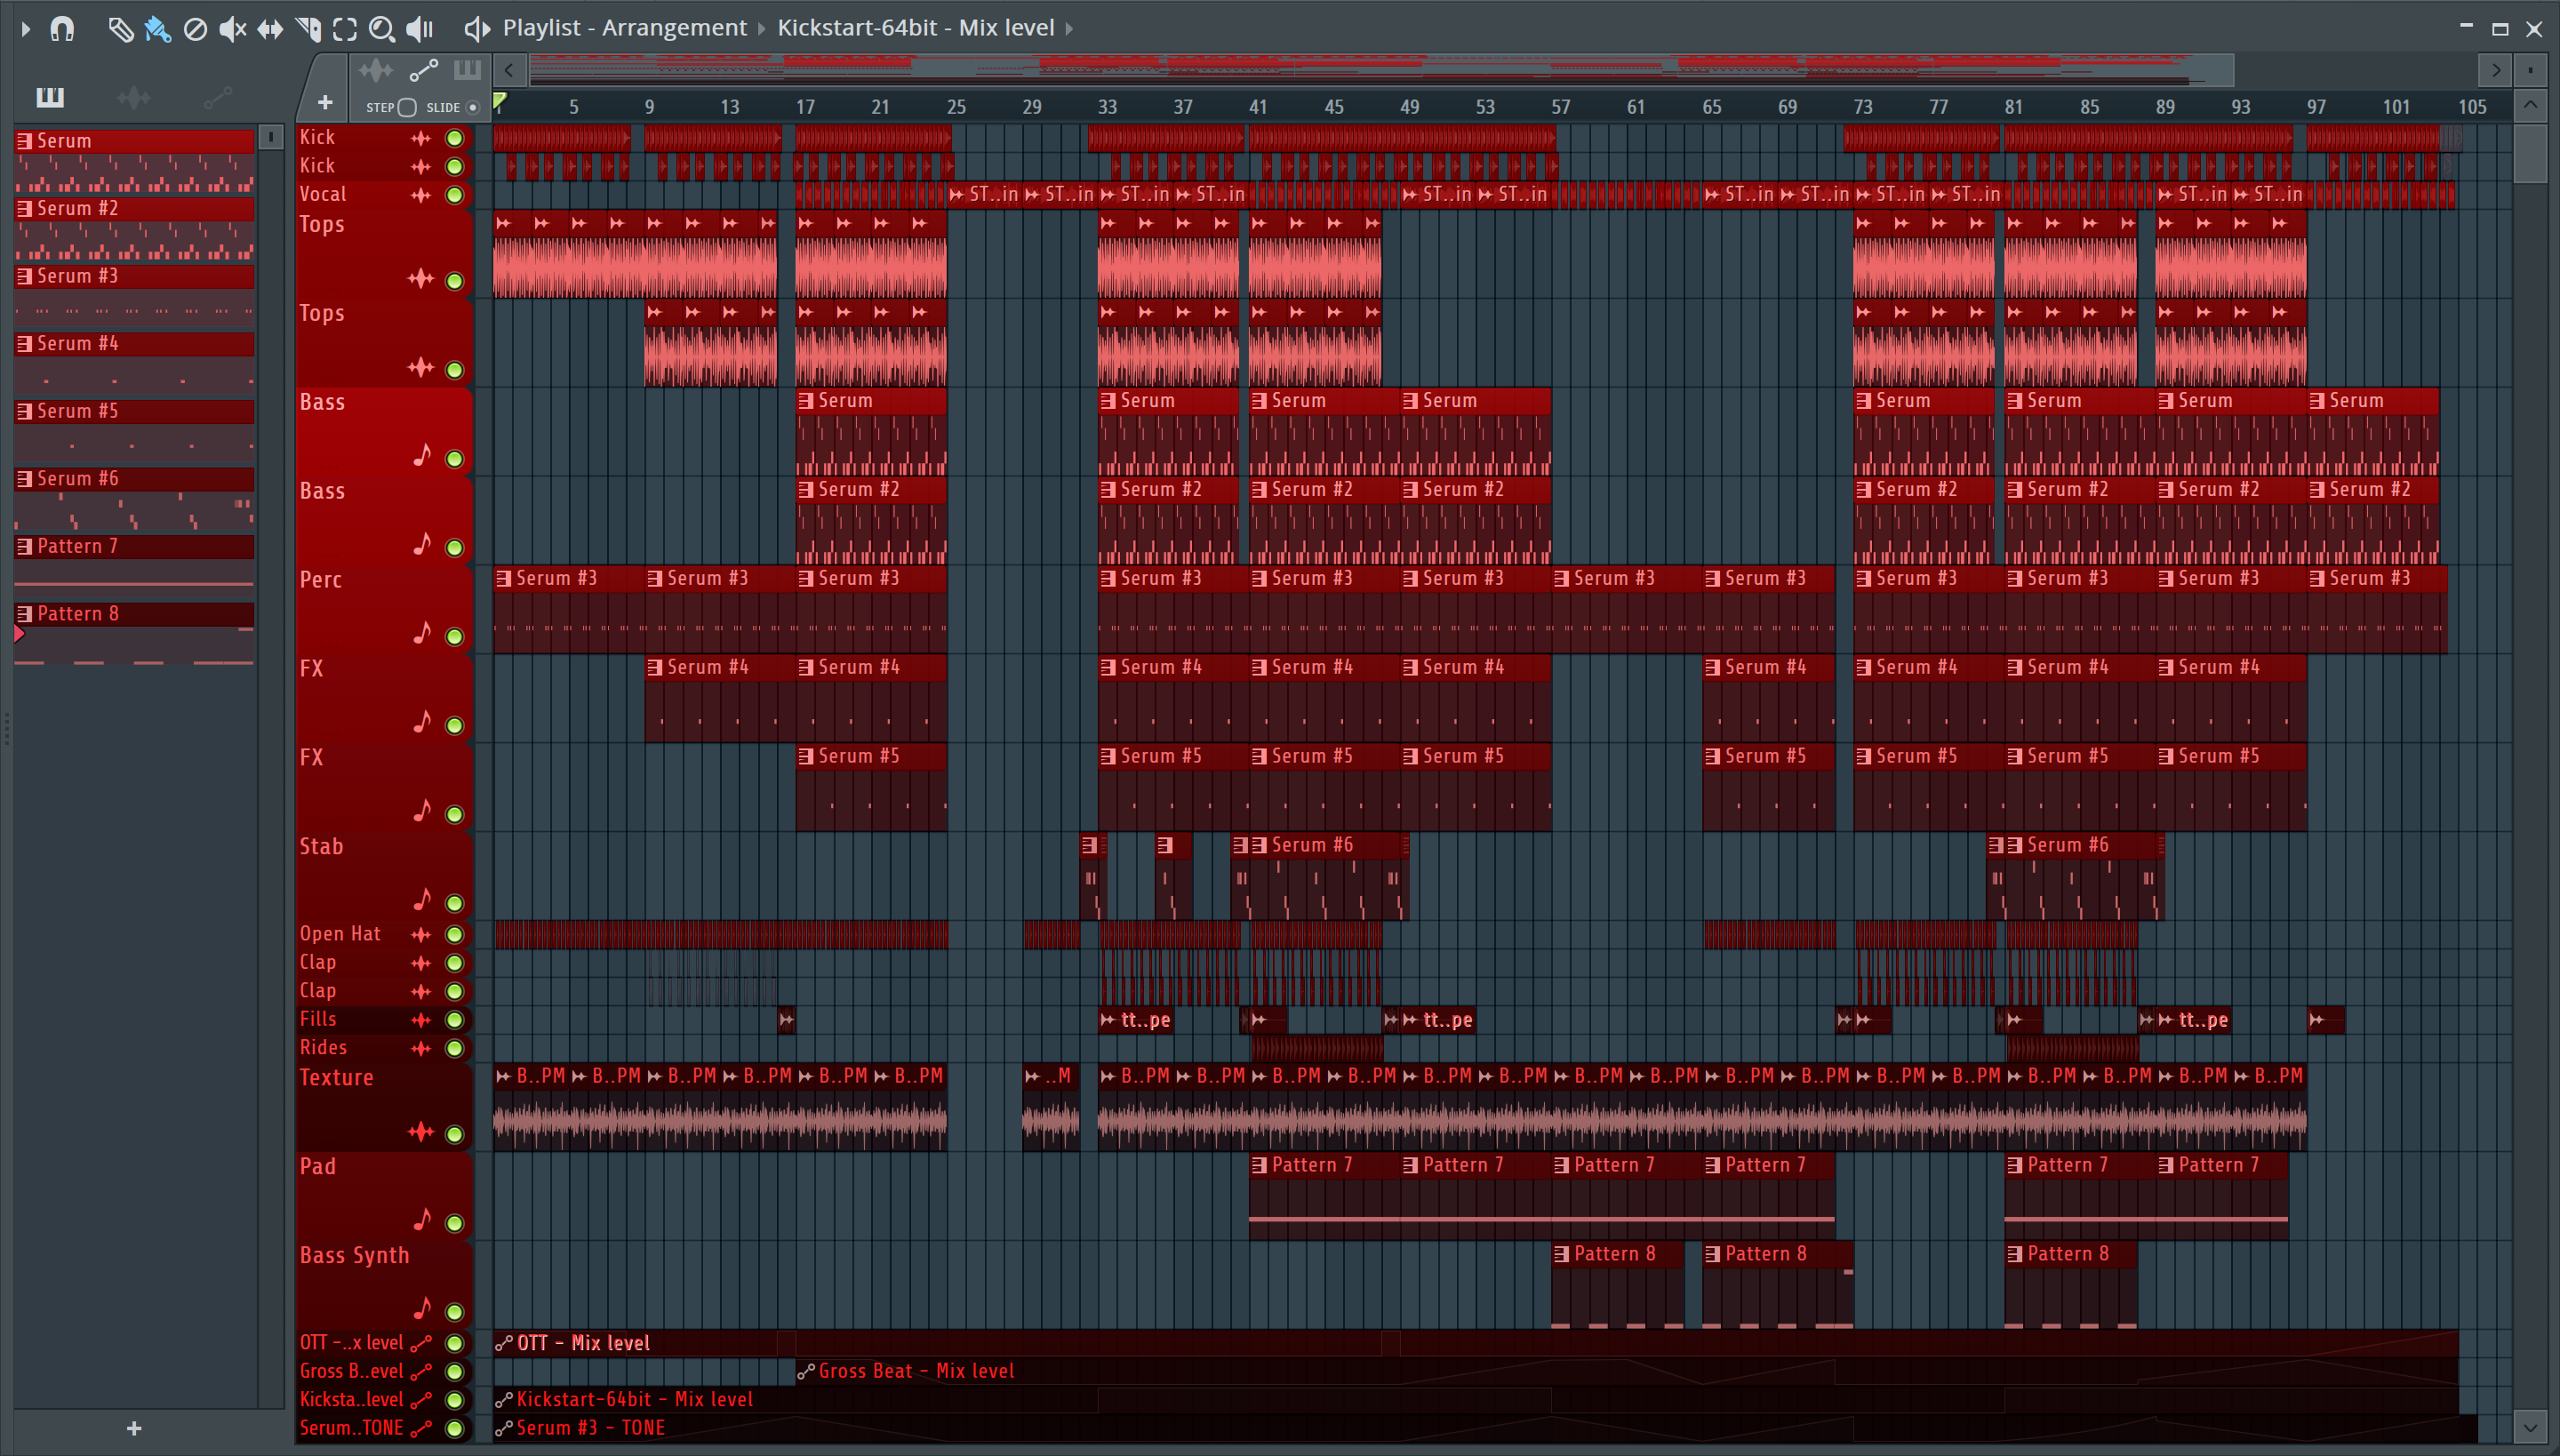
Task: Choose the Select marquee tool
Action: (345, 29)
